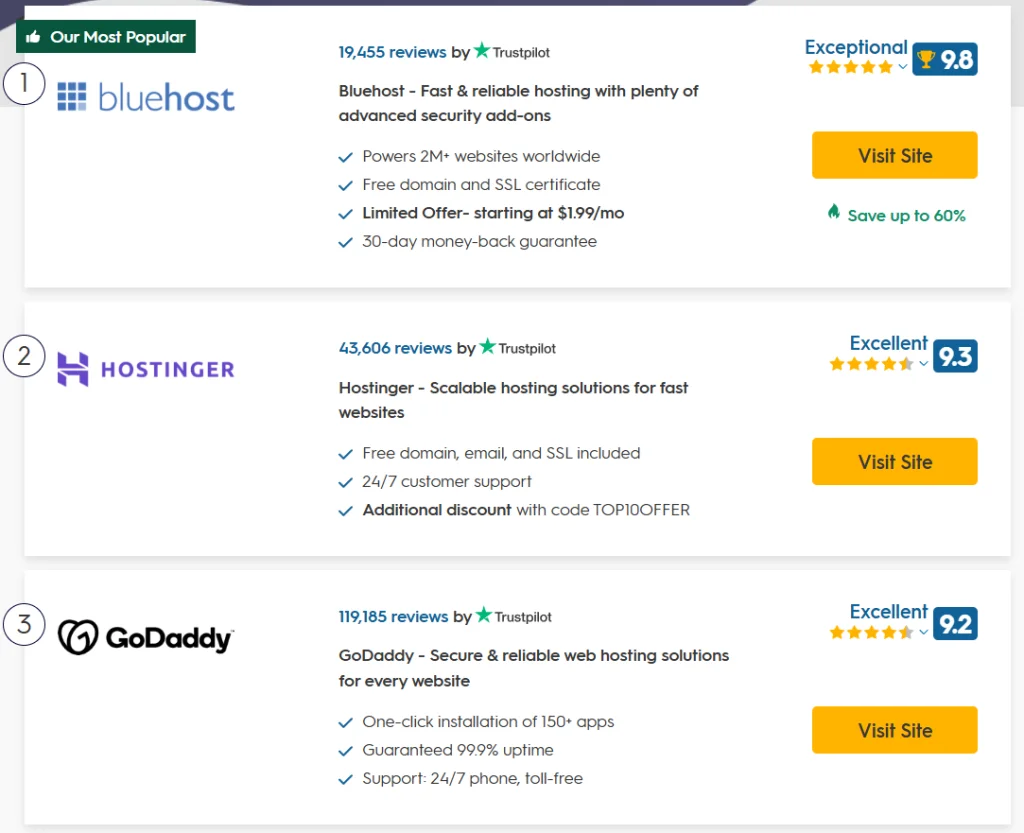Expand GoDaddy rating chevron next to stars

[923, 632]
